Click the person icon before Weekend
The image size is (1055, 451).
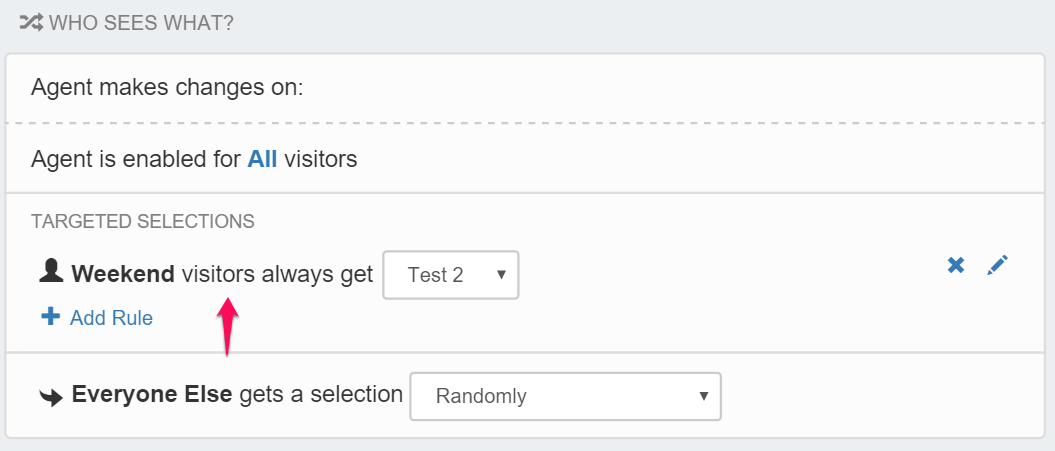coord(50,272)
